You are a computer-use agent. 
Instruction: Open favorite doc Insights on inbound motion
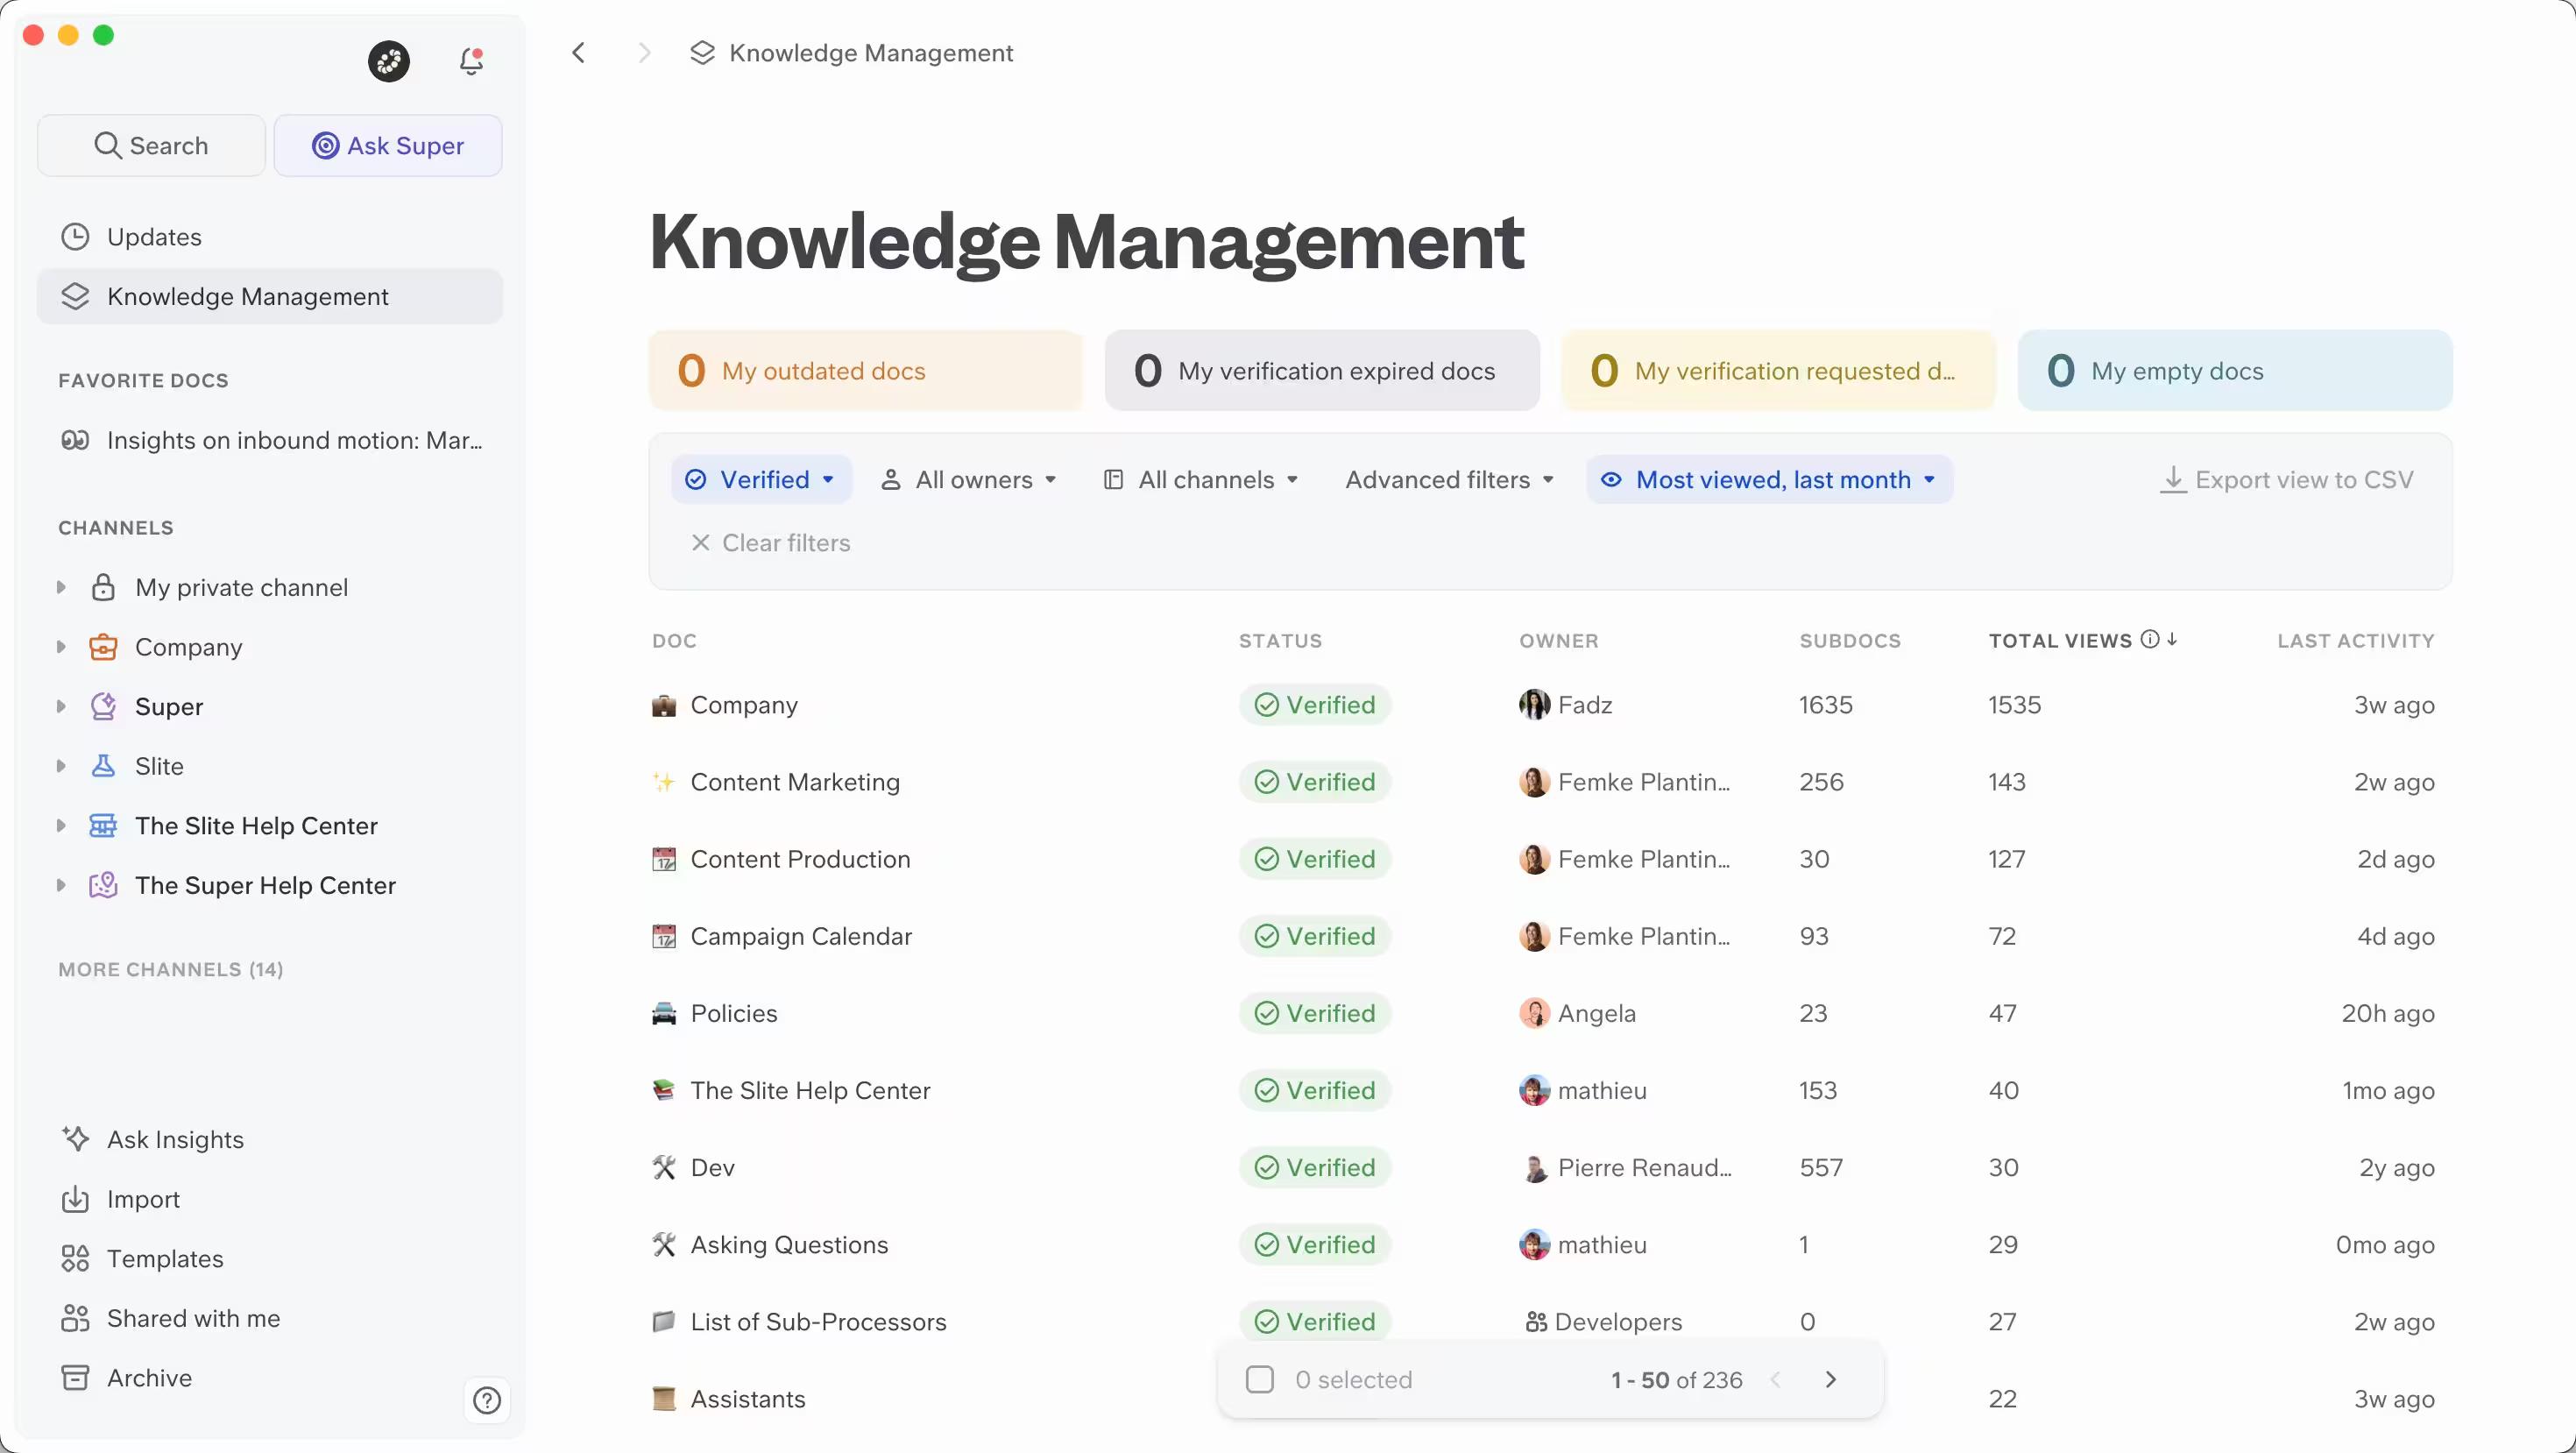click(270, 440)
